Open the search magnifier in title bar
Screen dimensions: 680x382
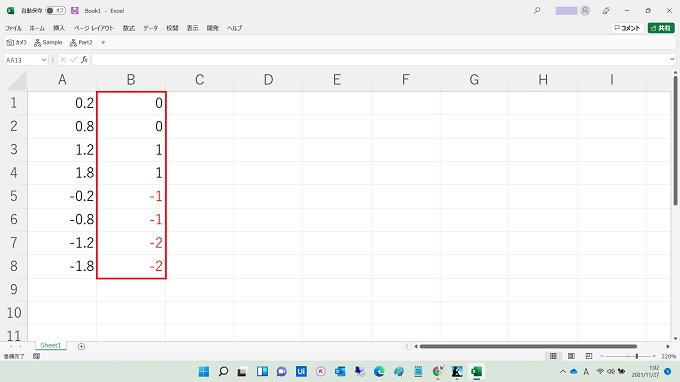coord(537,10)
